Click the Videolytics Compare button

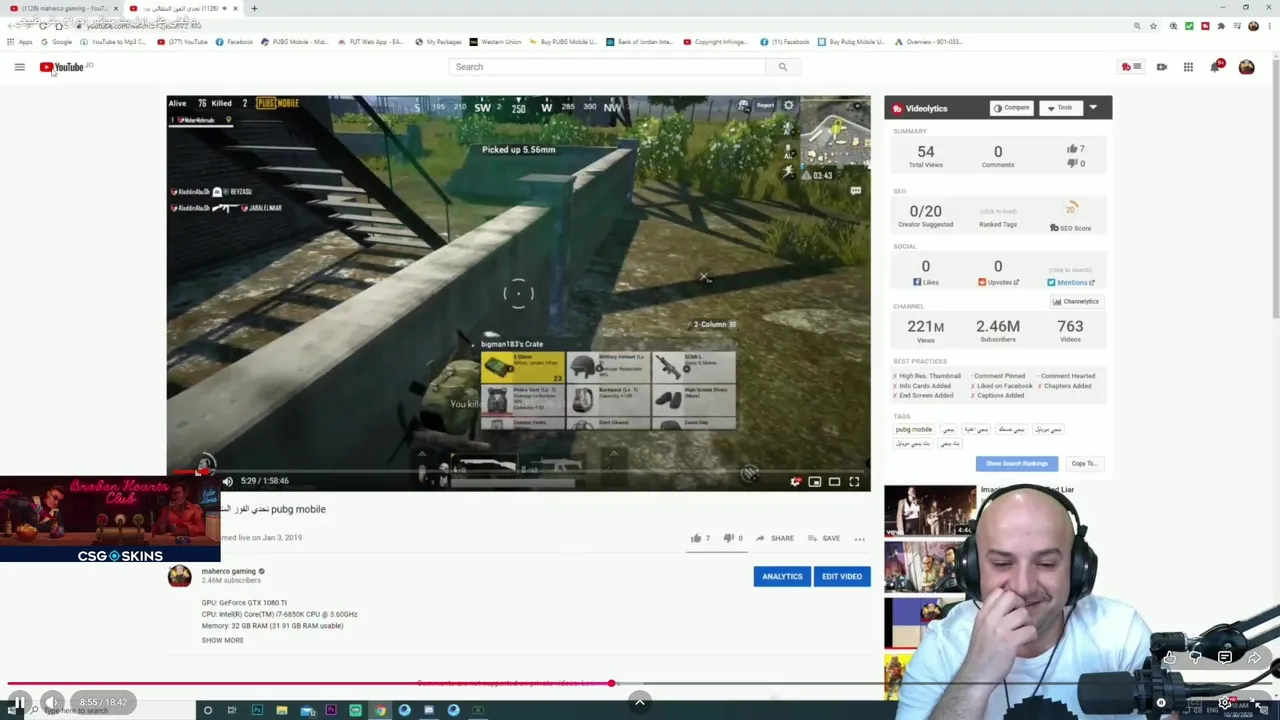tap(1011, 108)
